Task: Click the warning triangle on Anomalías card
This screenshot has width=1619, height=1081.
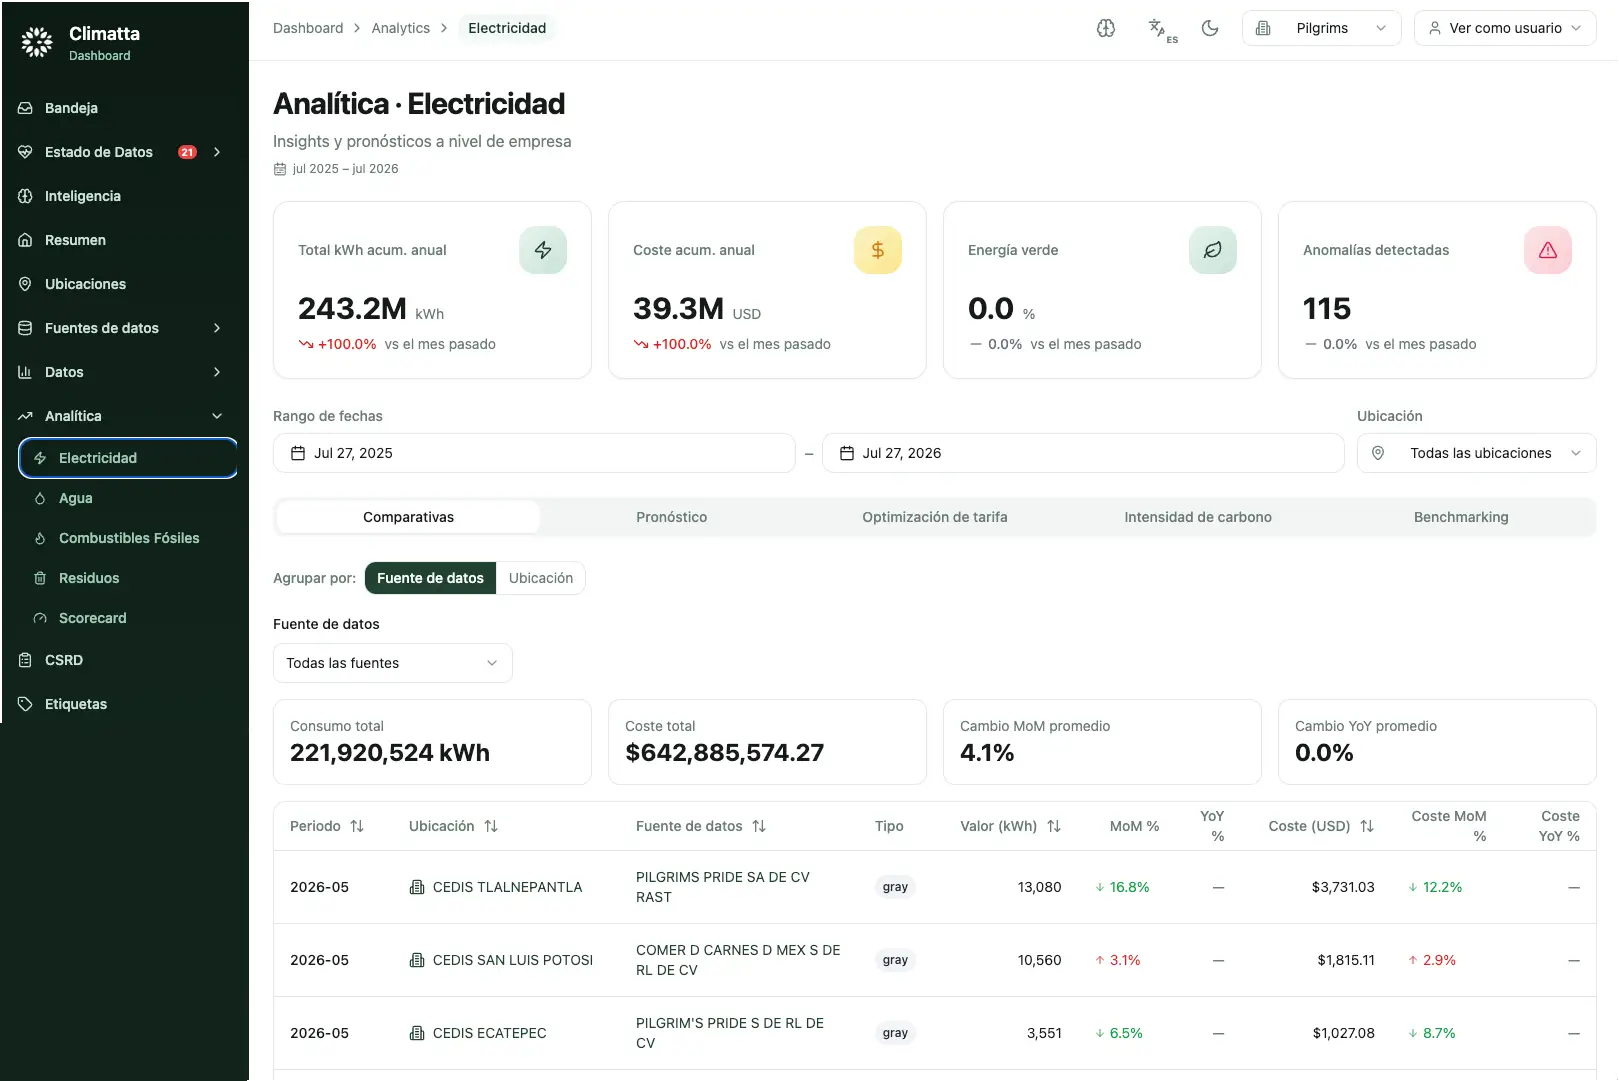Action: pos(1548,250)
